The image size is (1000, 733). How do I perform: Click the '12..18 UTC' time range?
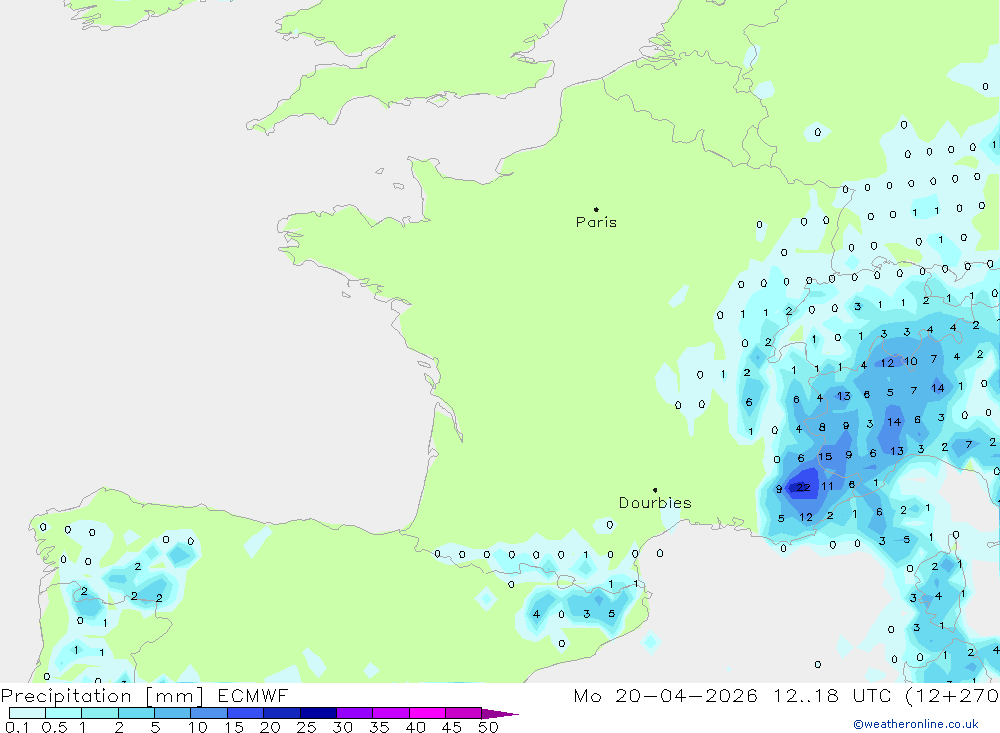click(832, 695)
